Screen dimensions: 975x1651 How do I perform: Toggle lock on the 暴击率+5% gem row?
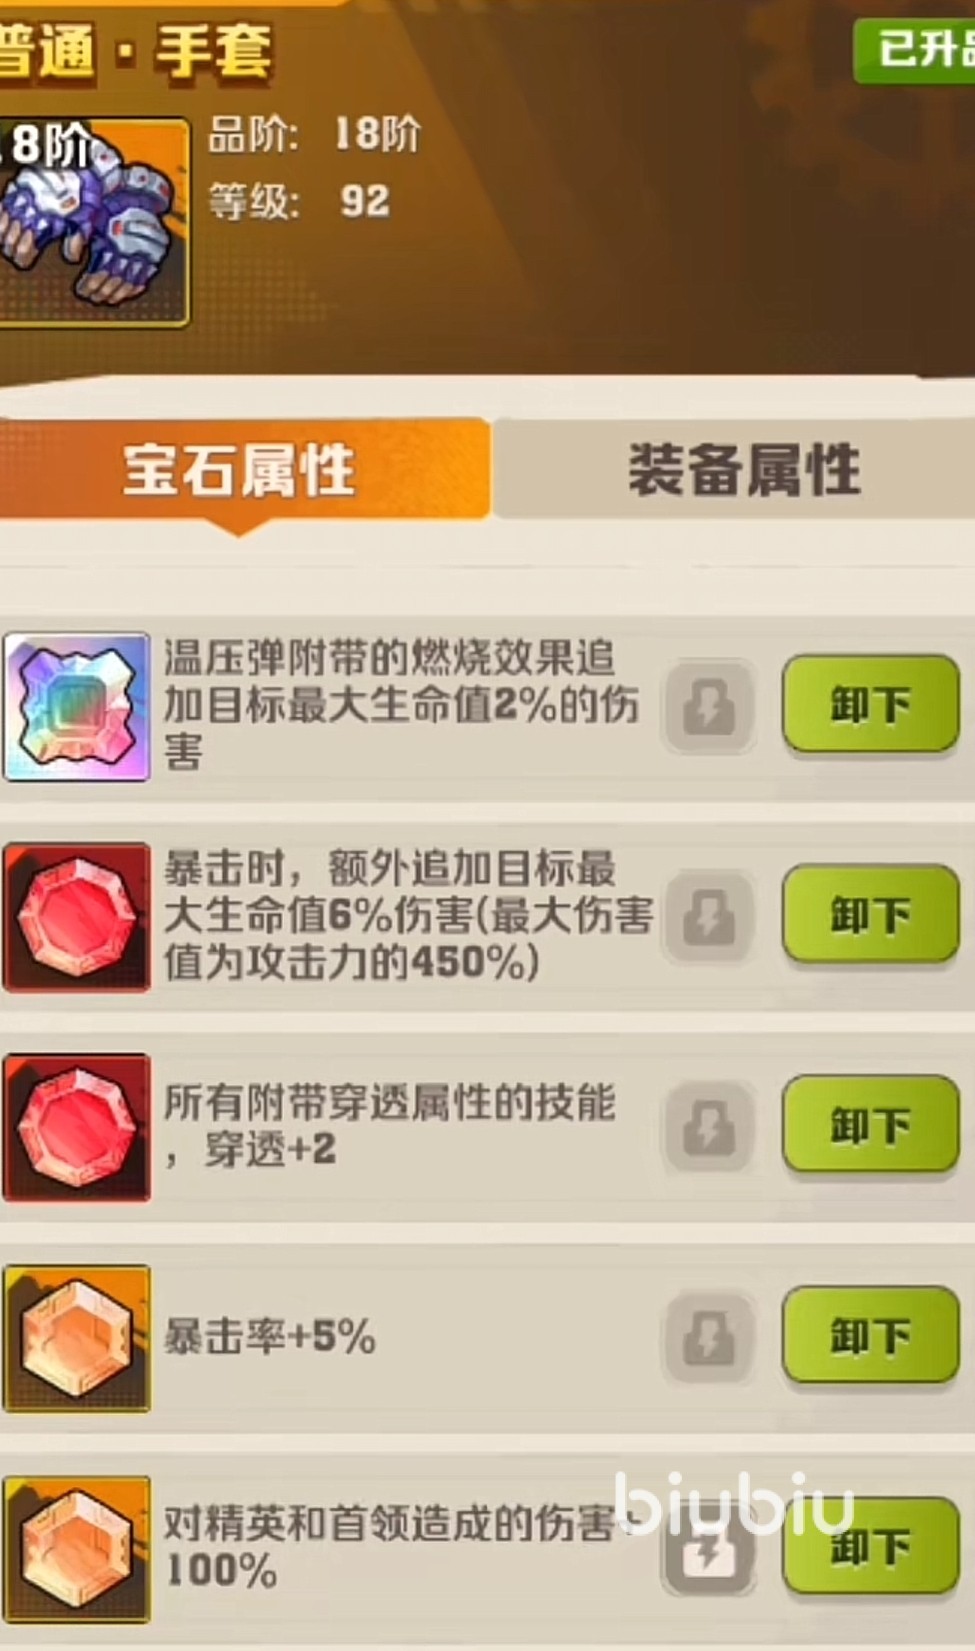pyautogui.click(x=710, y=1338)
